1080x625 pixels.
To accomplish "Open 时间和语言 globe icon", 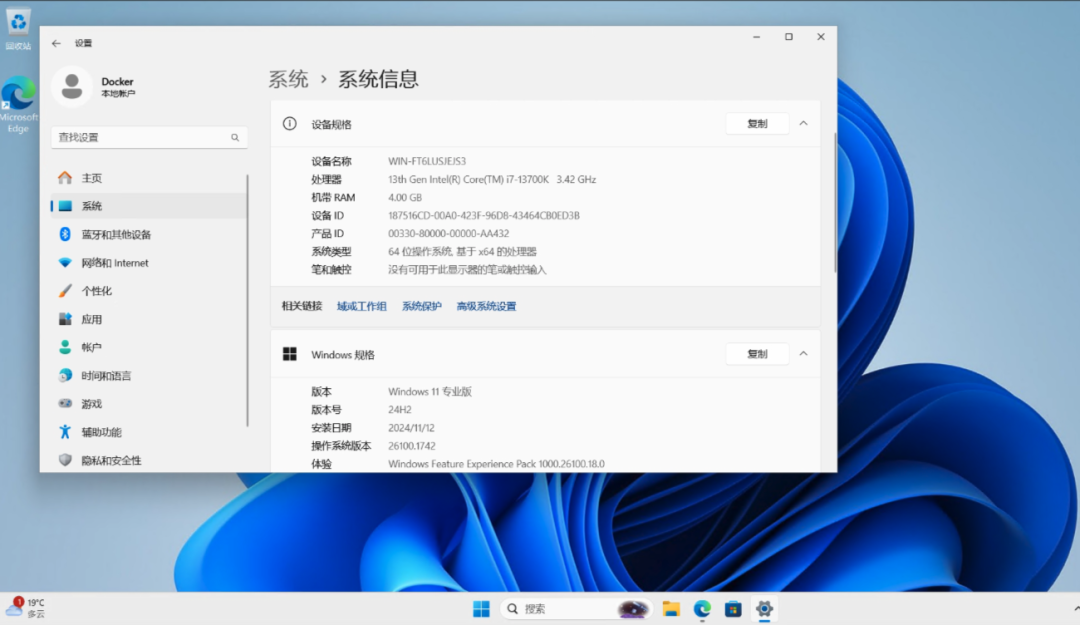I will (x=65, y=376).
